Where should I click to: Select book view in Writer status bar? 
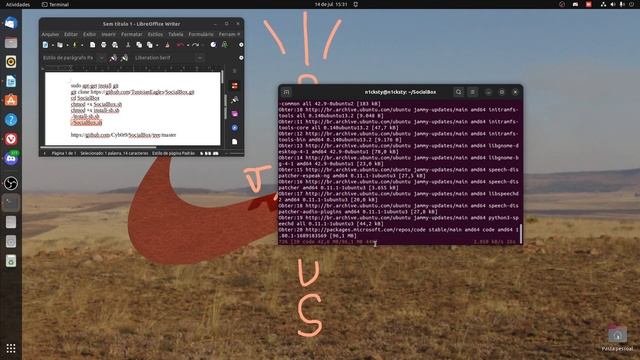pos(216,153)
